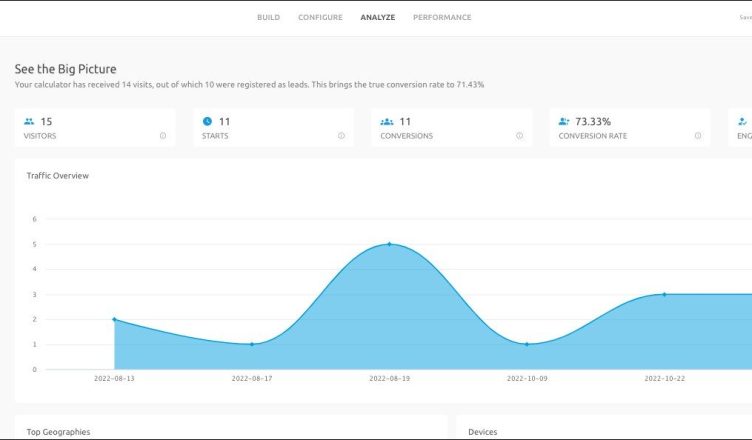This screenshot has width=752, height=440.
Task: Show info tooltip on Conversions card
Action: pyautogui.click(x=519, y=136)
